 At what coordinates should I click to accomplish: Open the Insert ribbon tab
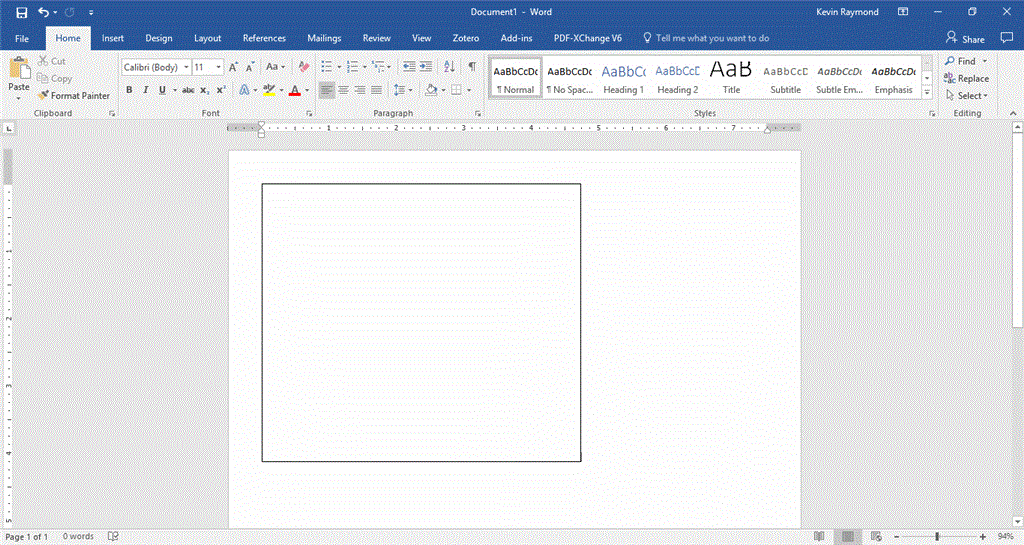pyautogui.click(x=112, y=38)
